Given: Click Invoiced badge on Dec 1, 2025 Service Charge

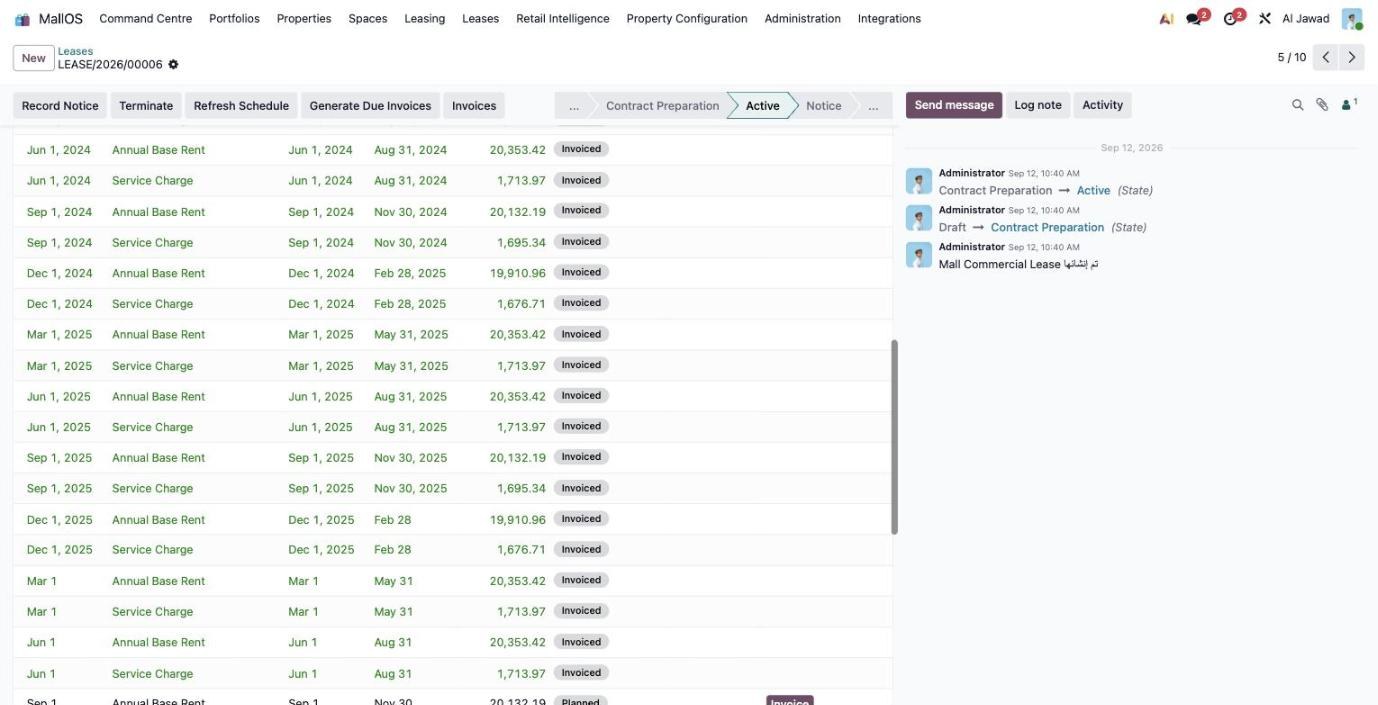Looking at the screenshot, I should [x=581, y=550].
